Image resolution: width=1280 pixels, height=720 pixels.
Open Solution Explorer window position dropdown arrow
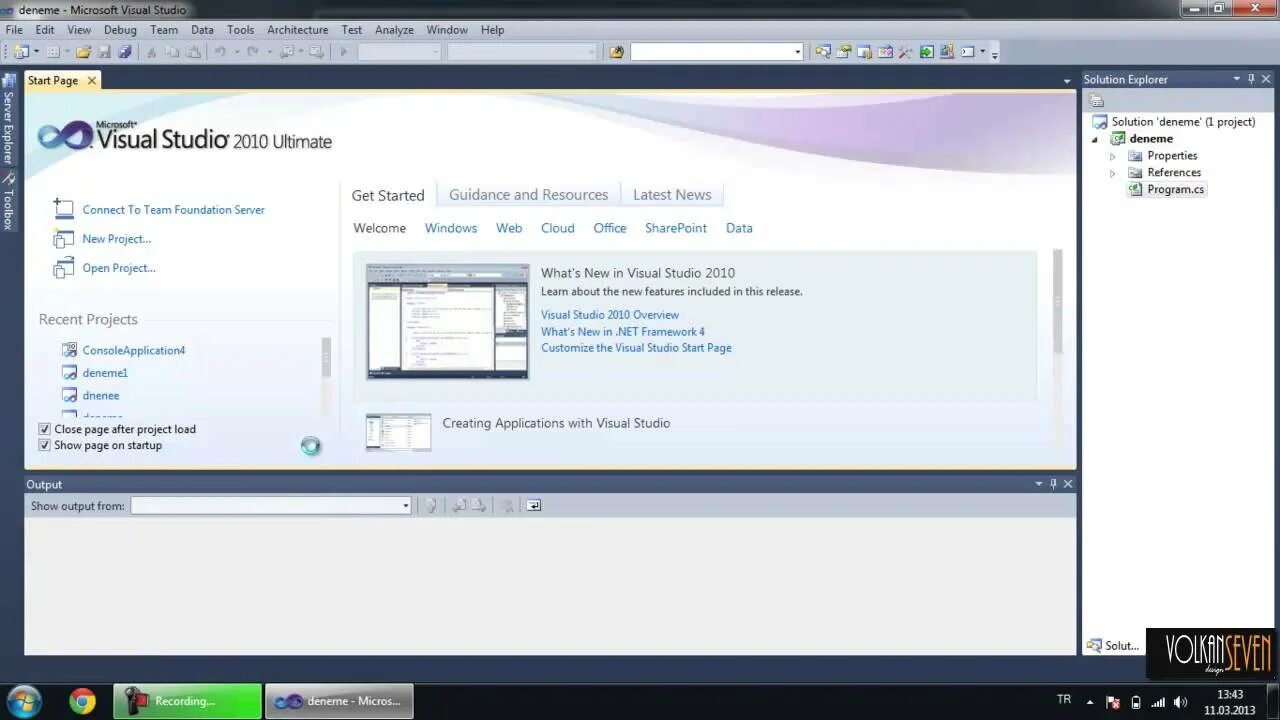pyautogui.click(x=1236, y=79)
